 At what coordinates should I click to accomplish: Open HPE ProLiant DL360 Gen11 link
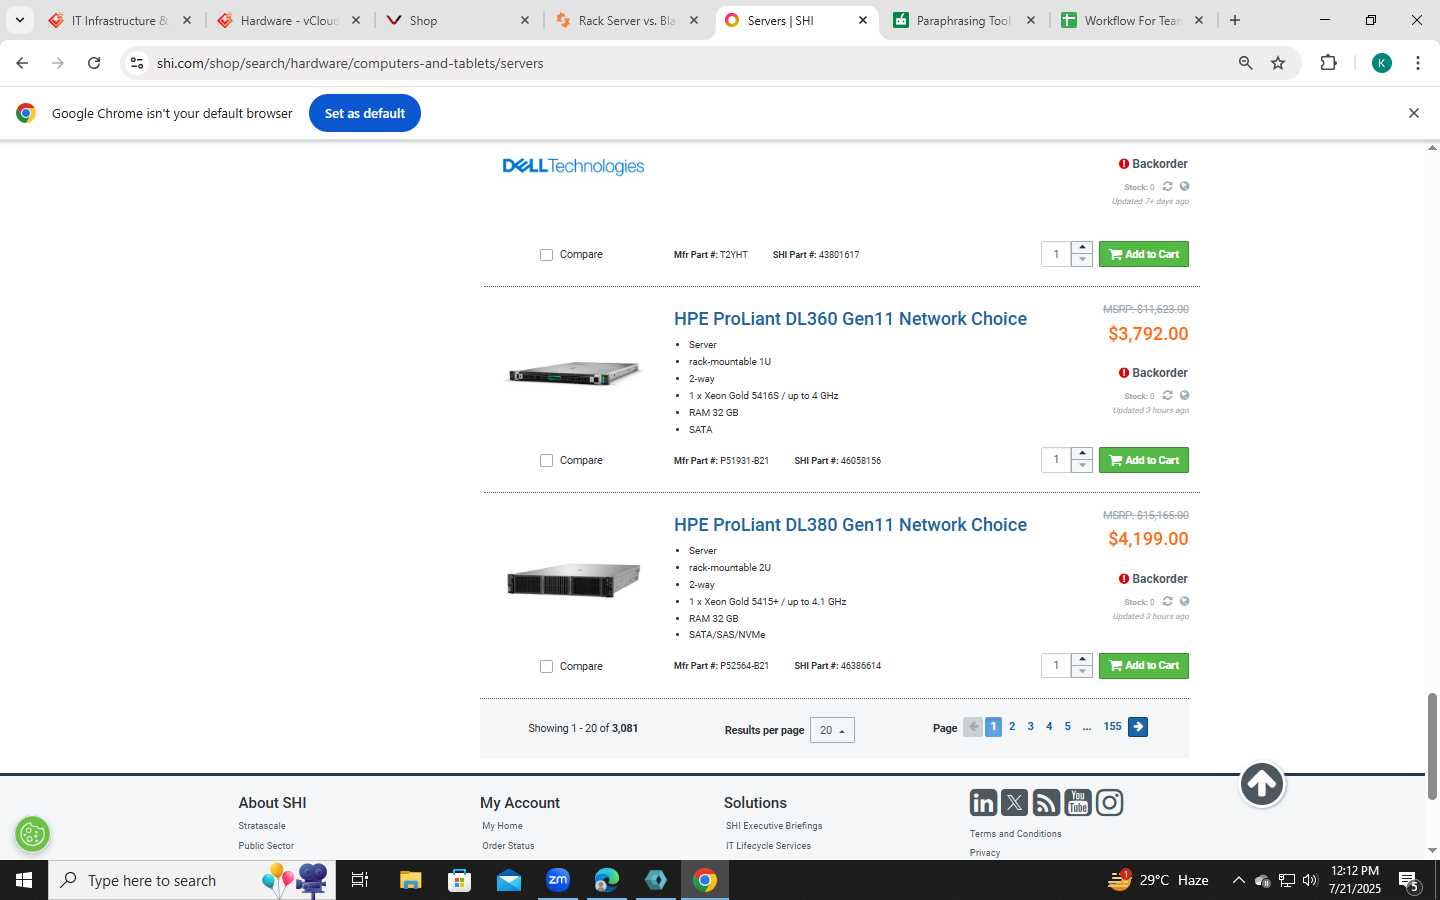tap(850, 319)
